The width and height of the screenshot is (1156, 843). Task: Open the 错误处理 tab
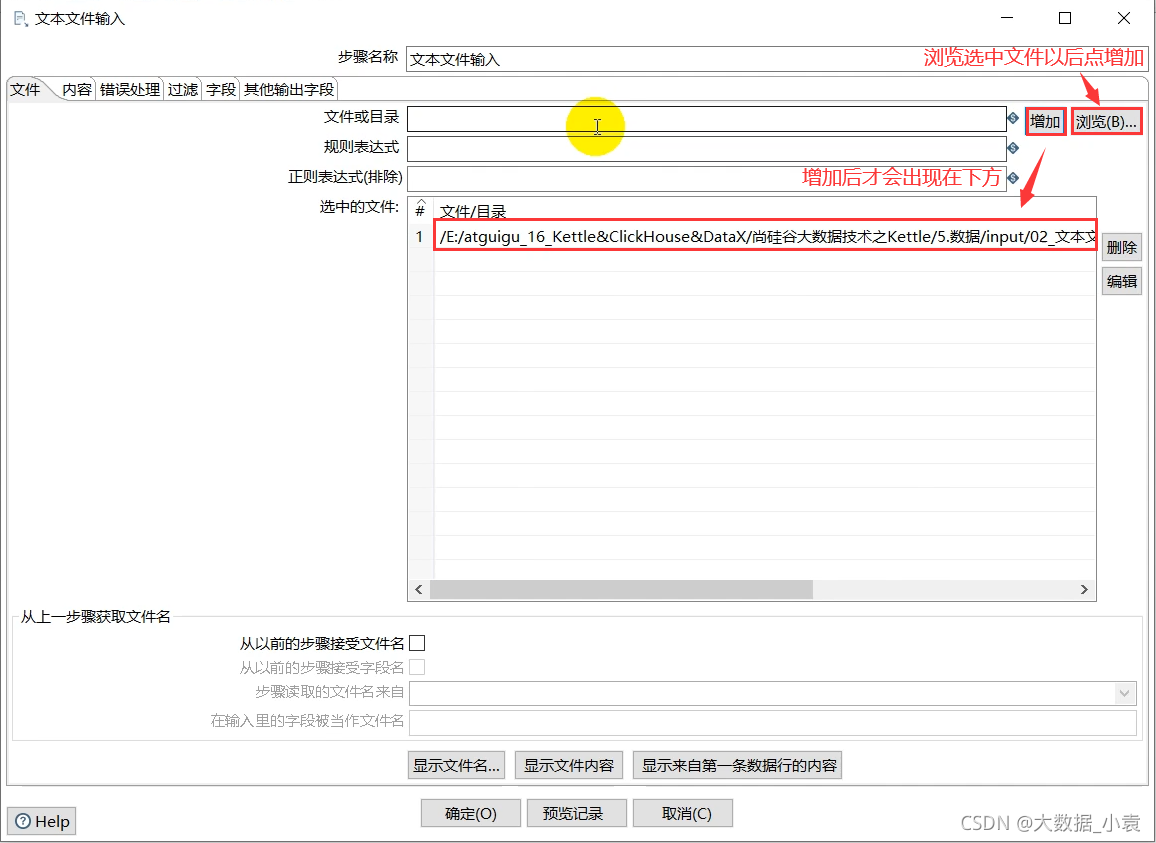point(130,90)
